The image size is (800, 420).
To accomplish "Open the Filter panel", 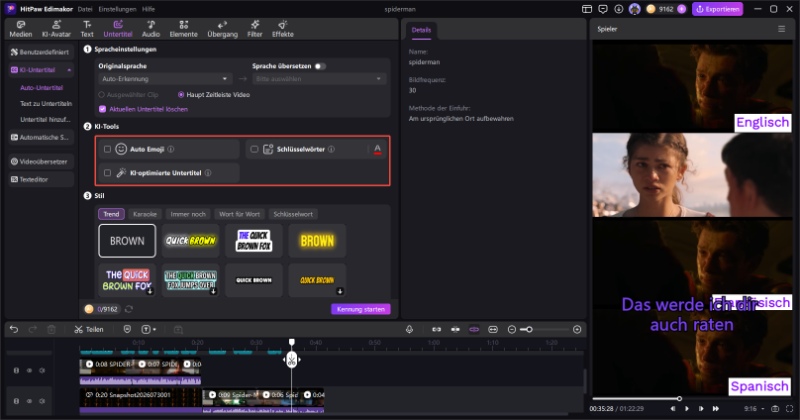I will (x=255, y=29).
